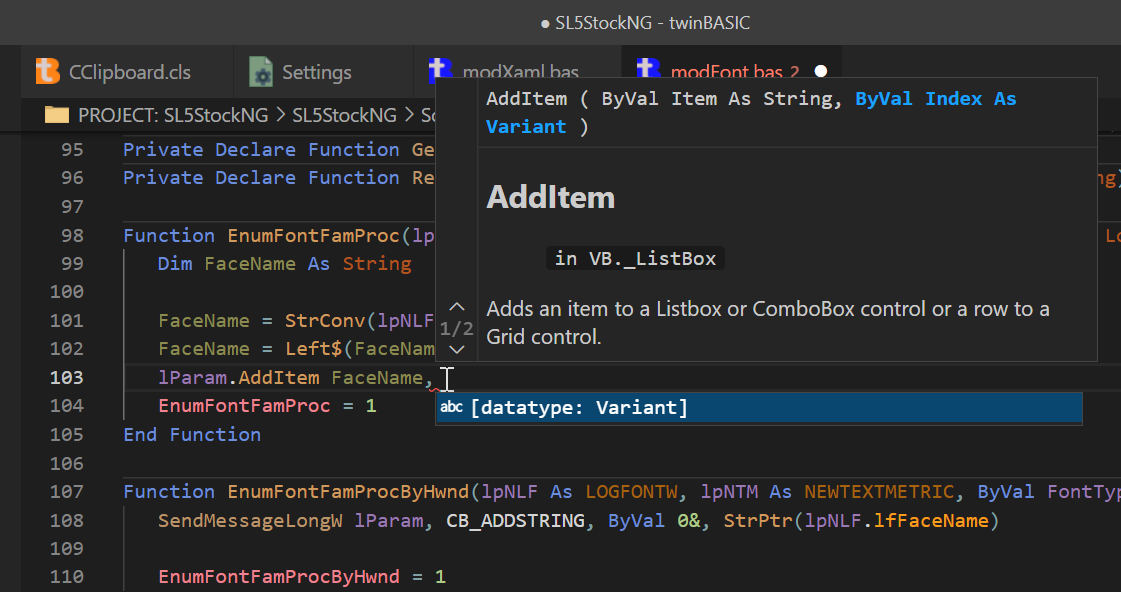Click the unsaved-changes dot on modFont.bas 2
1121x592 pixels.
(x=819, y=71)
